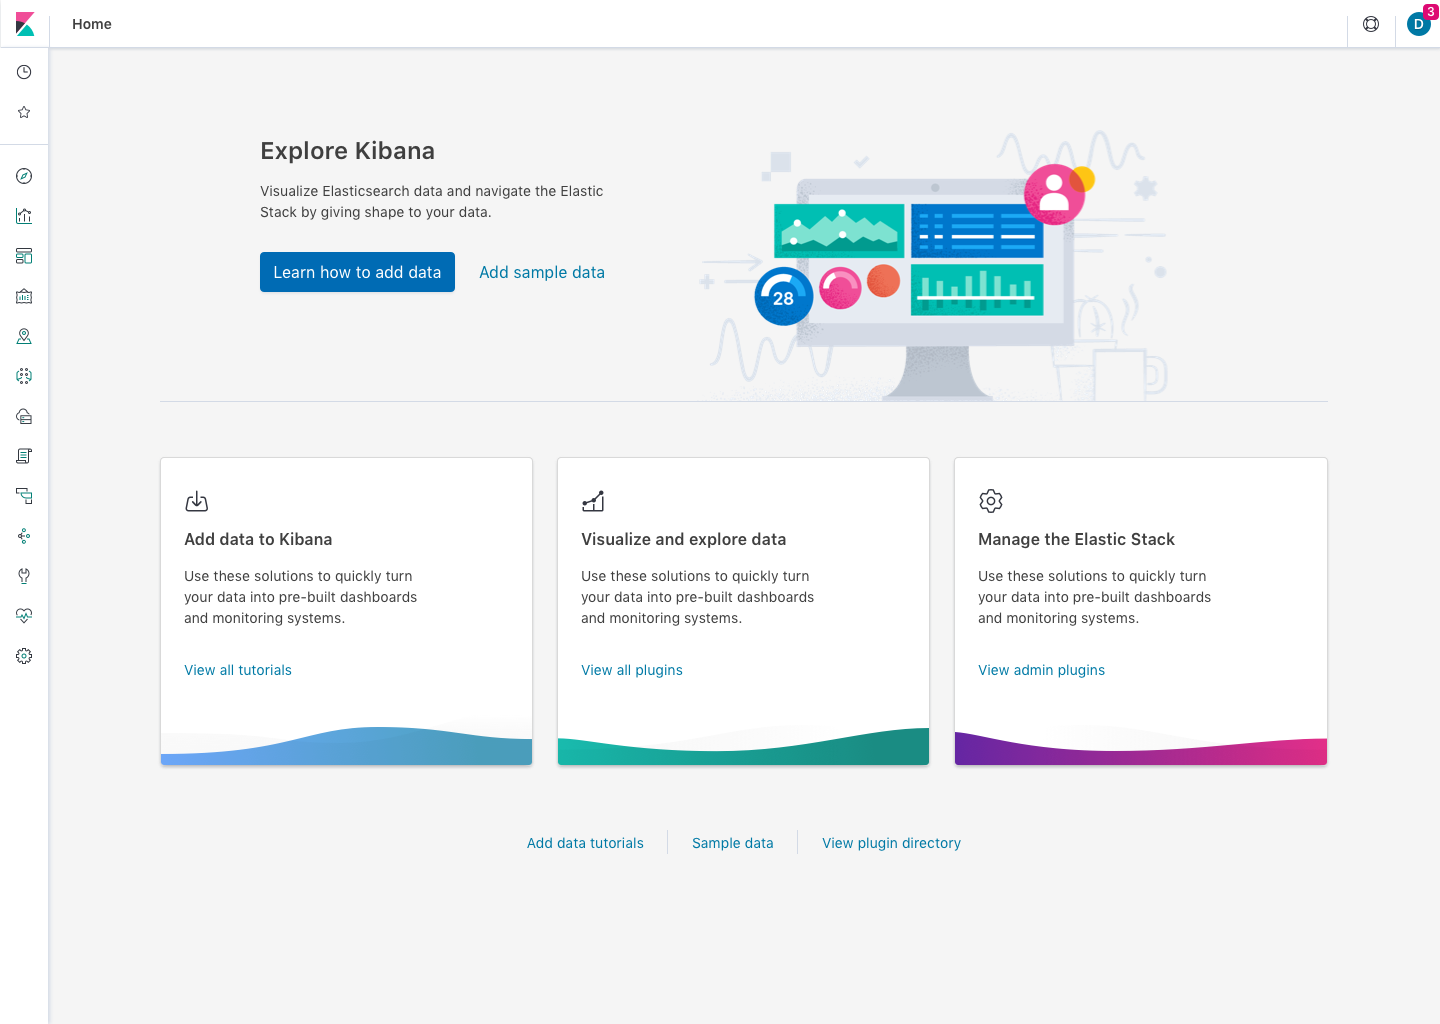Click the Home breadcrumb
Image resolution: width=1440 pixels, height=1024 pixels.
92,24
